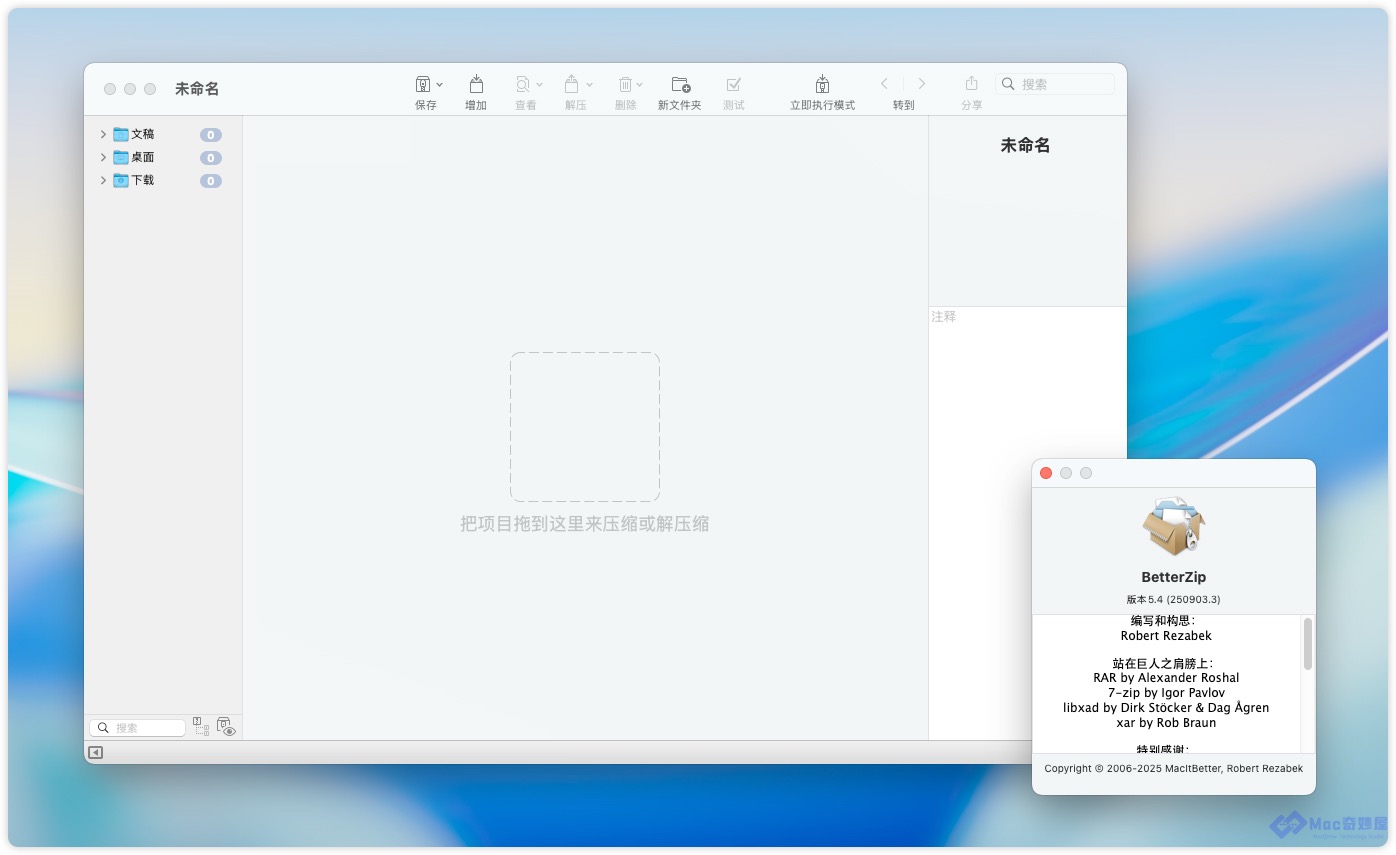Click the back arrow above 转到

pos(884,84)
